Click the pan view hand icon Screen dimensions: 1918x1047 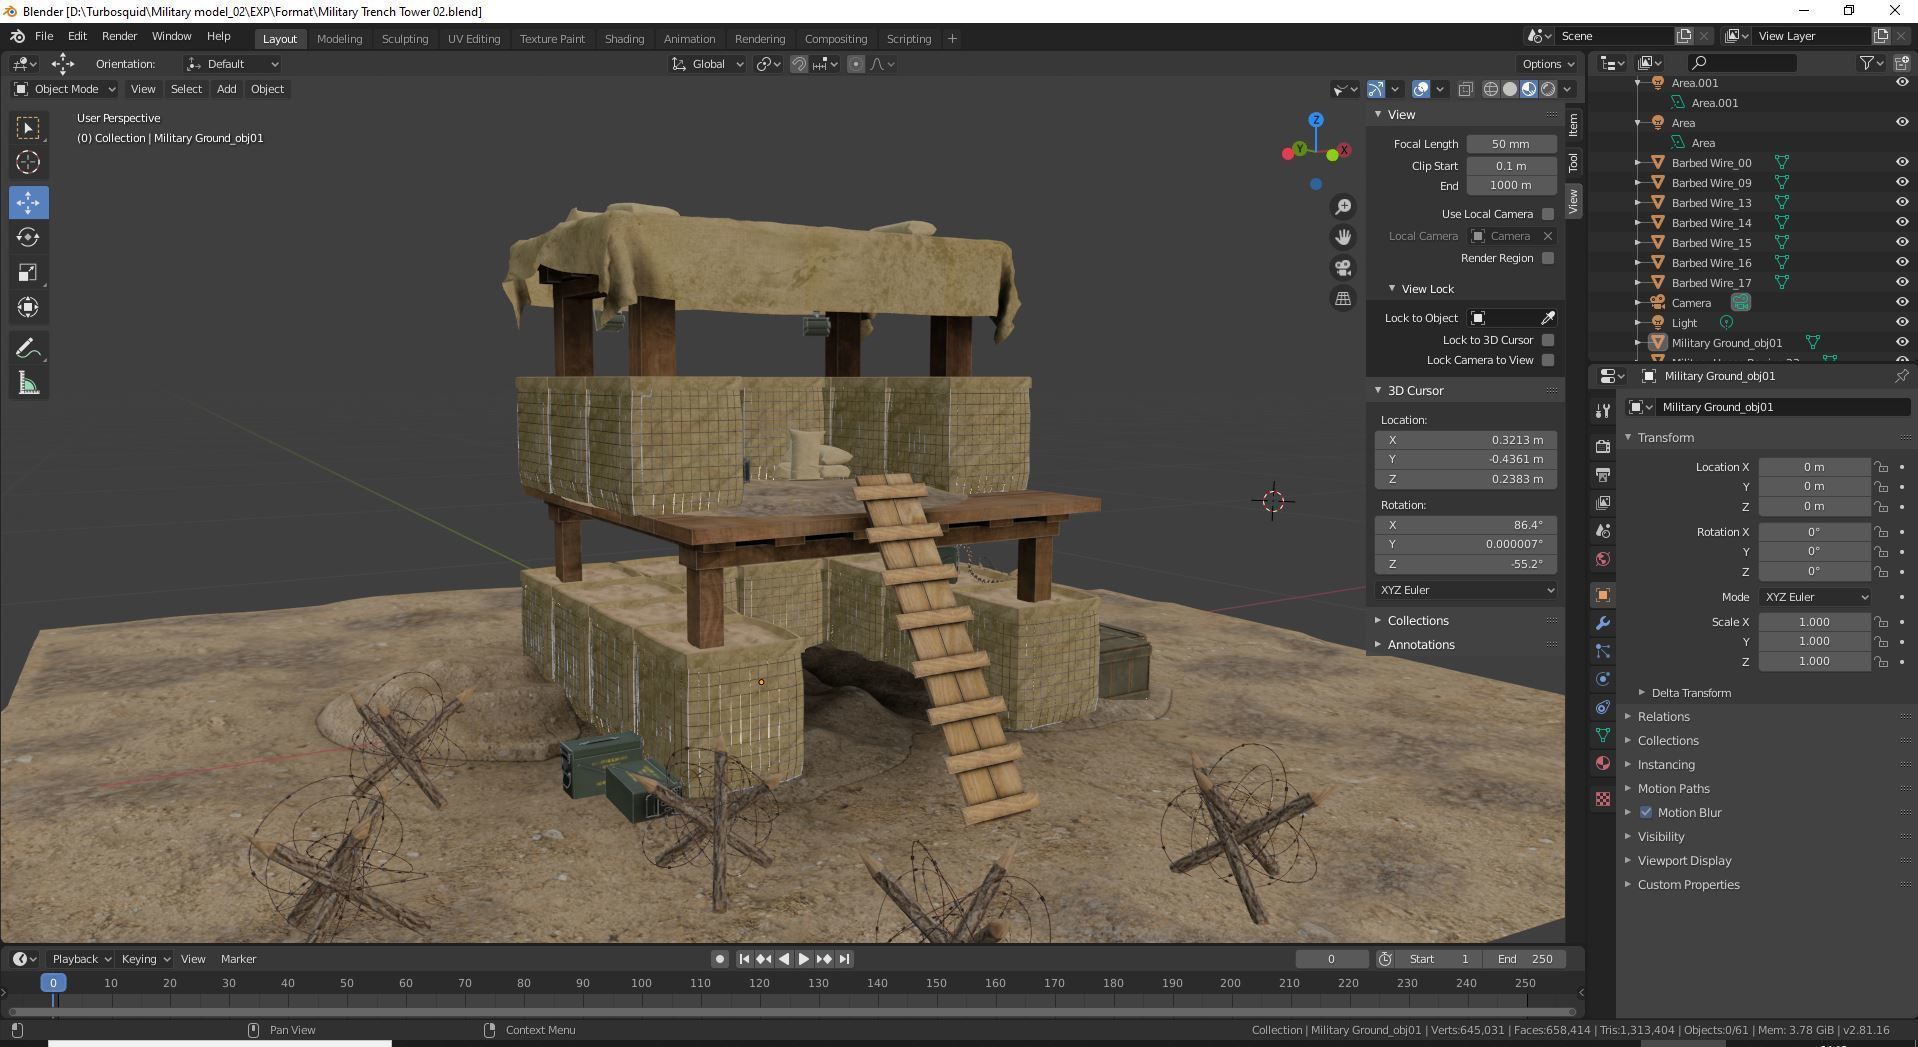coord(1343,237)
